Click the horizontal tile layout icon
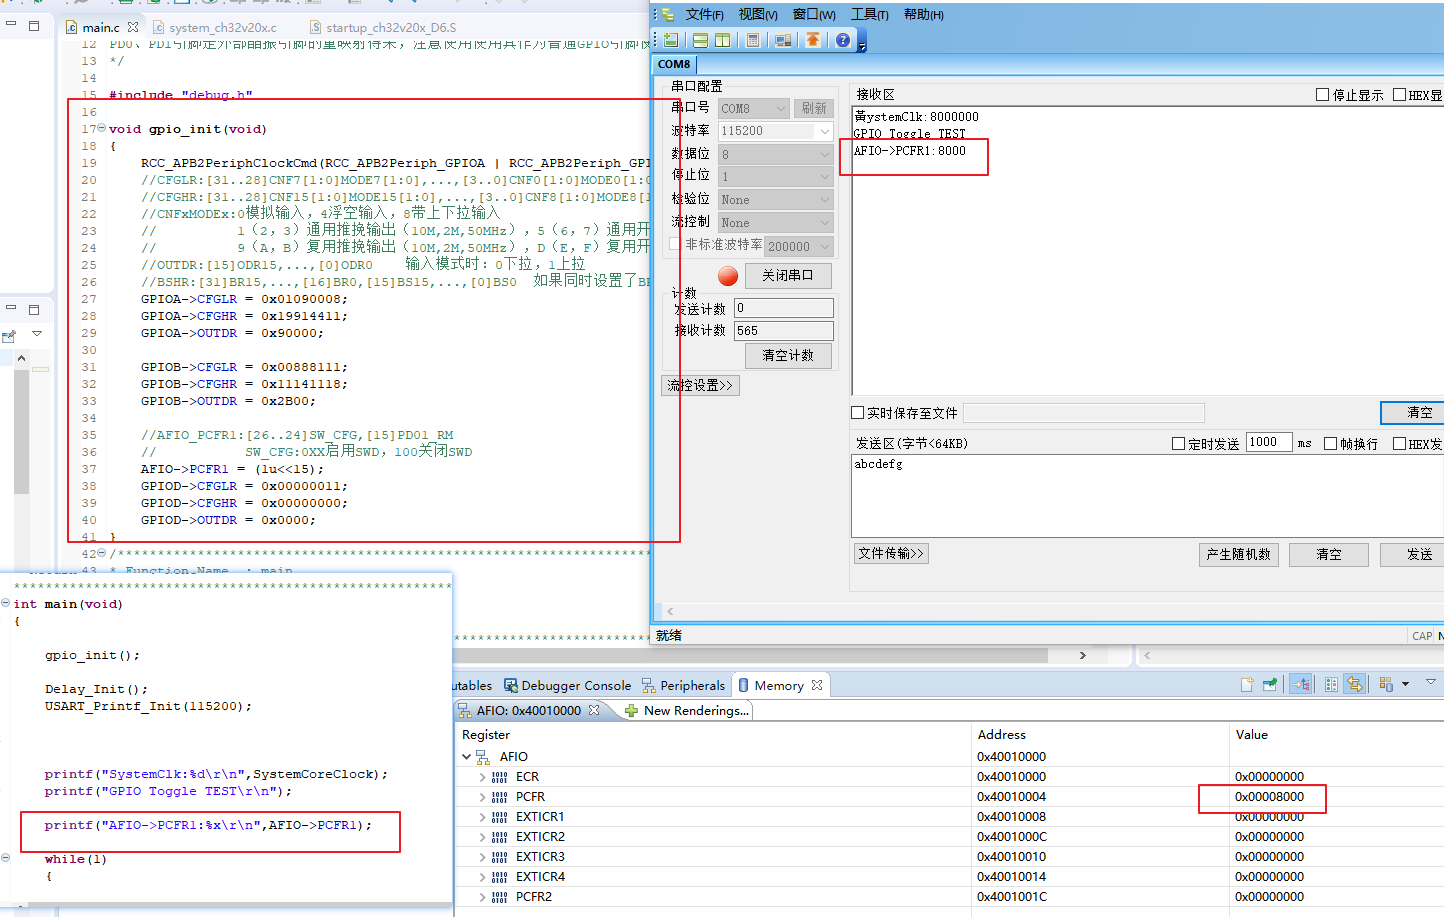The height and width of the screenshot is (917, 1444). [x=700, y=40]
